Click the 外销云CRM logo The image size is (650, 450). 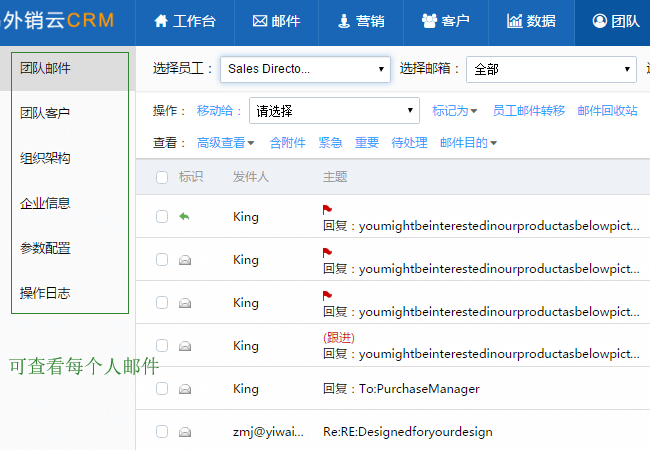pyautogui.click(x=58, y=20)
